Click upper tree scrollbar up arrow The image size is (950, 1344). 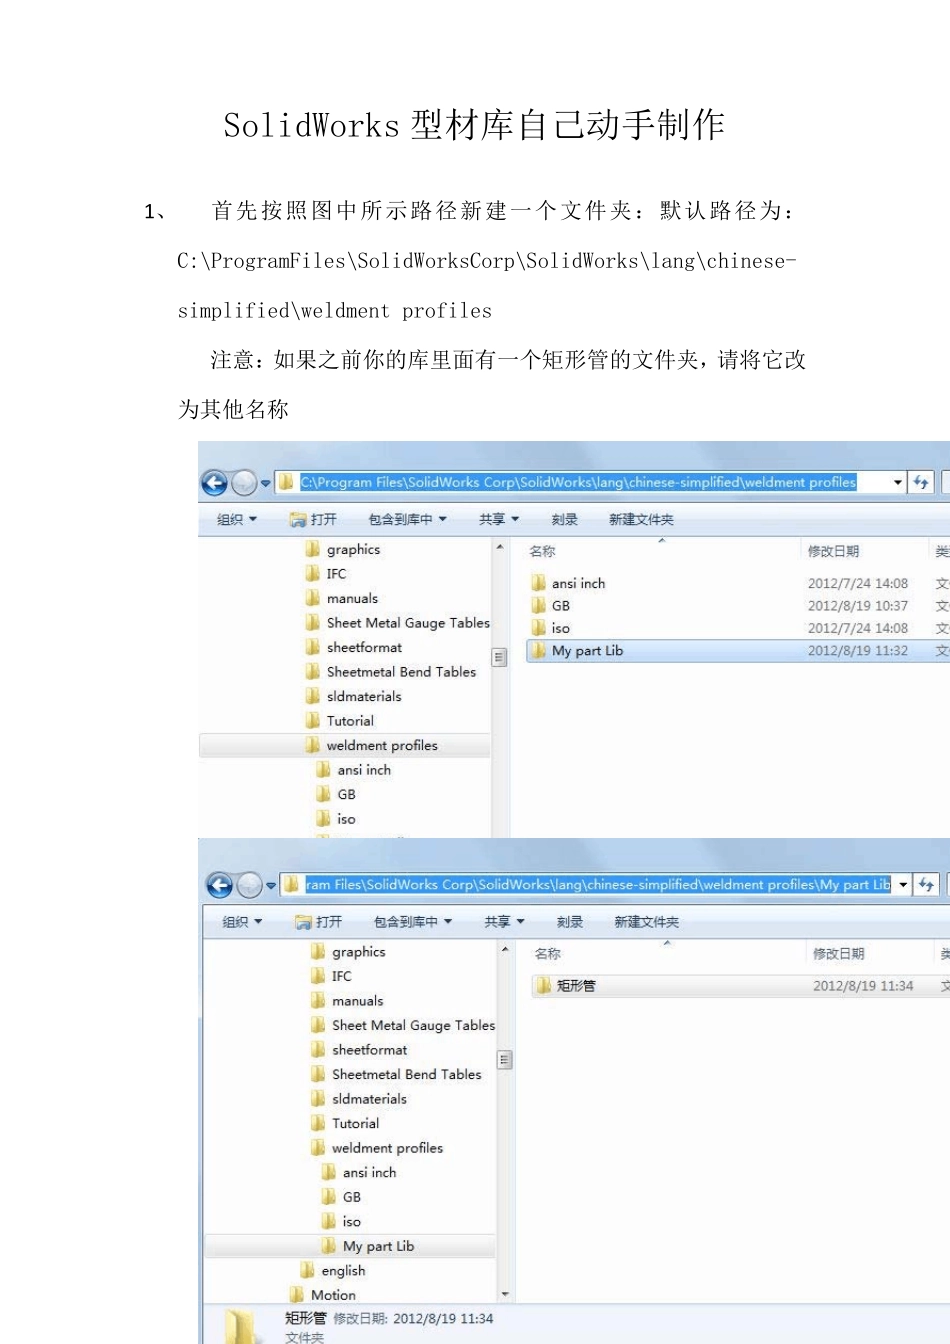[x=500, y=548]
